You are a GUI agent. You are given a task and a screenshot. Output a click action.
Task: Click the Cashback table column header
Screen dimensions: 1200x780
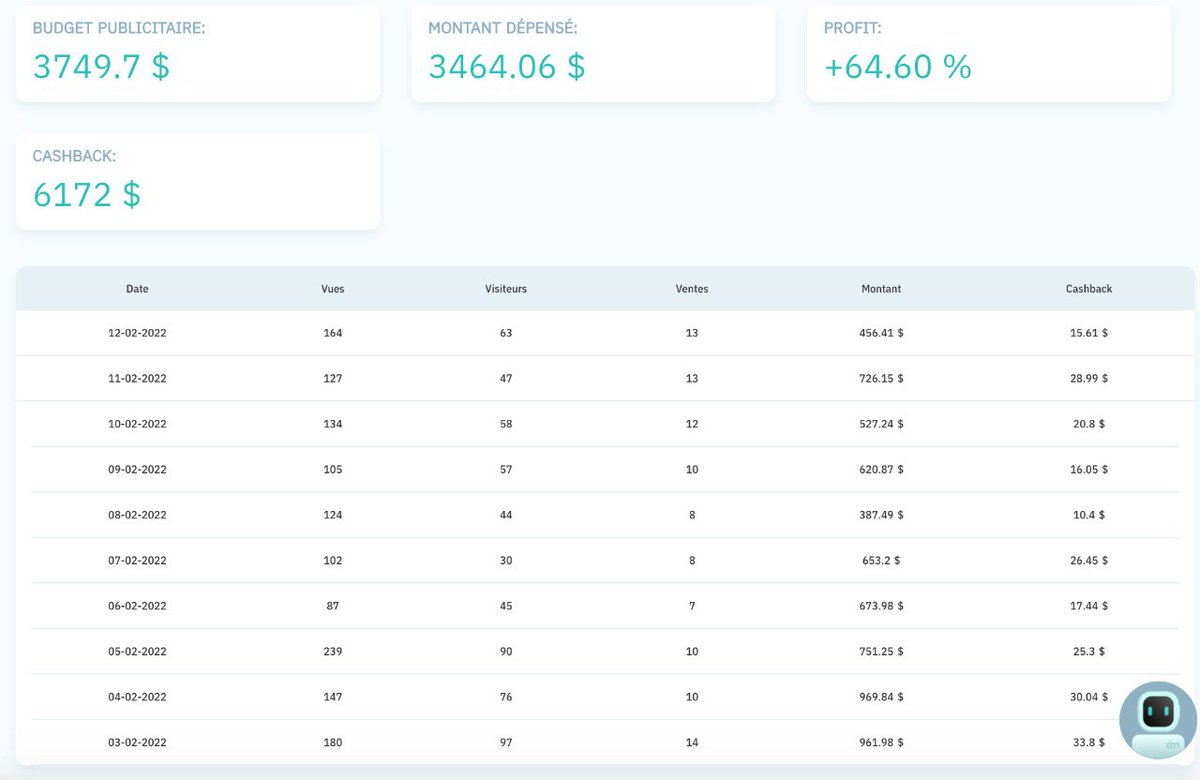point(1089,289)
